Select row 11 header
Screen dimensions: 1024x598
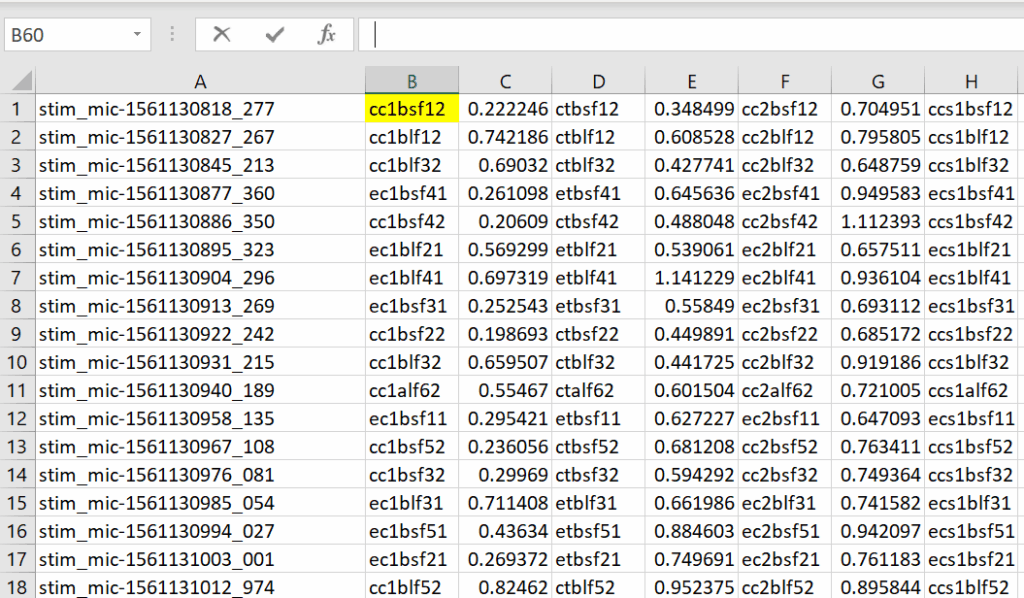pos(17,390)
